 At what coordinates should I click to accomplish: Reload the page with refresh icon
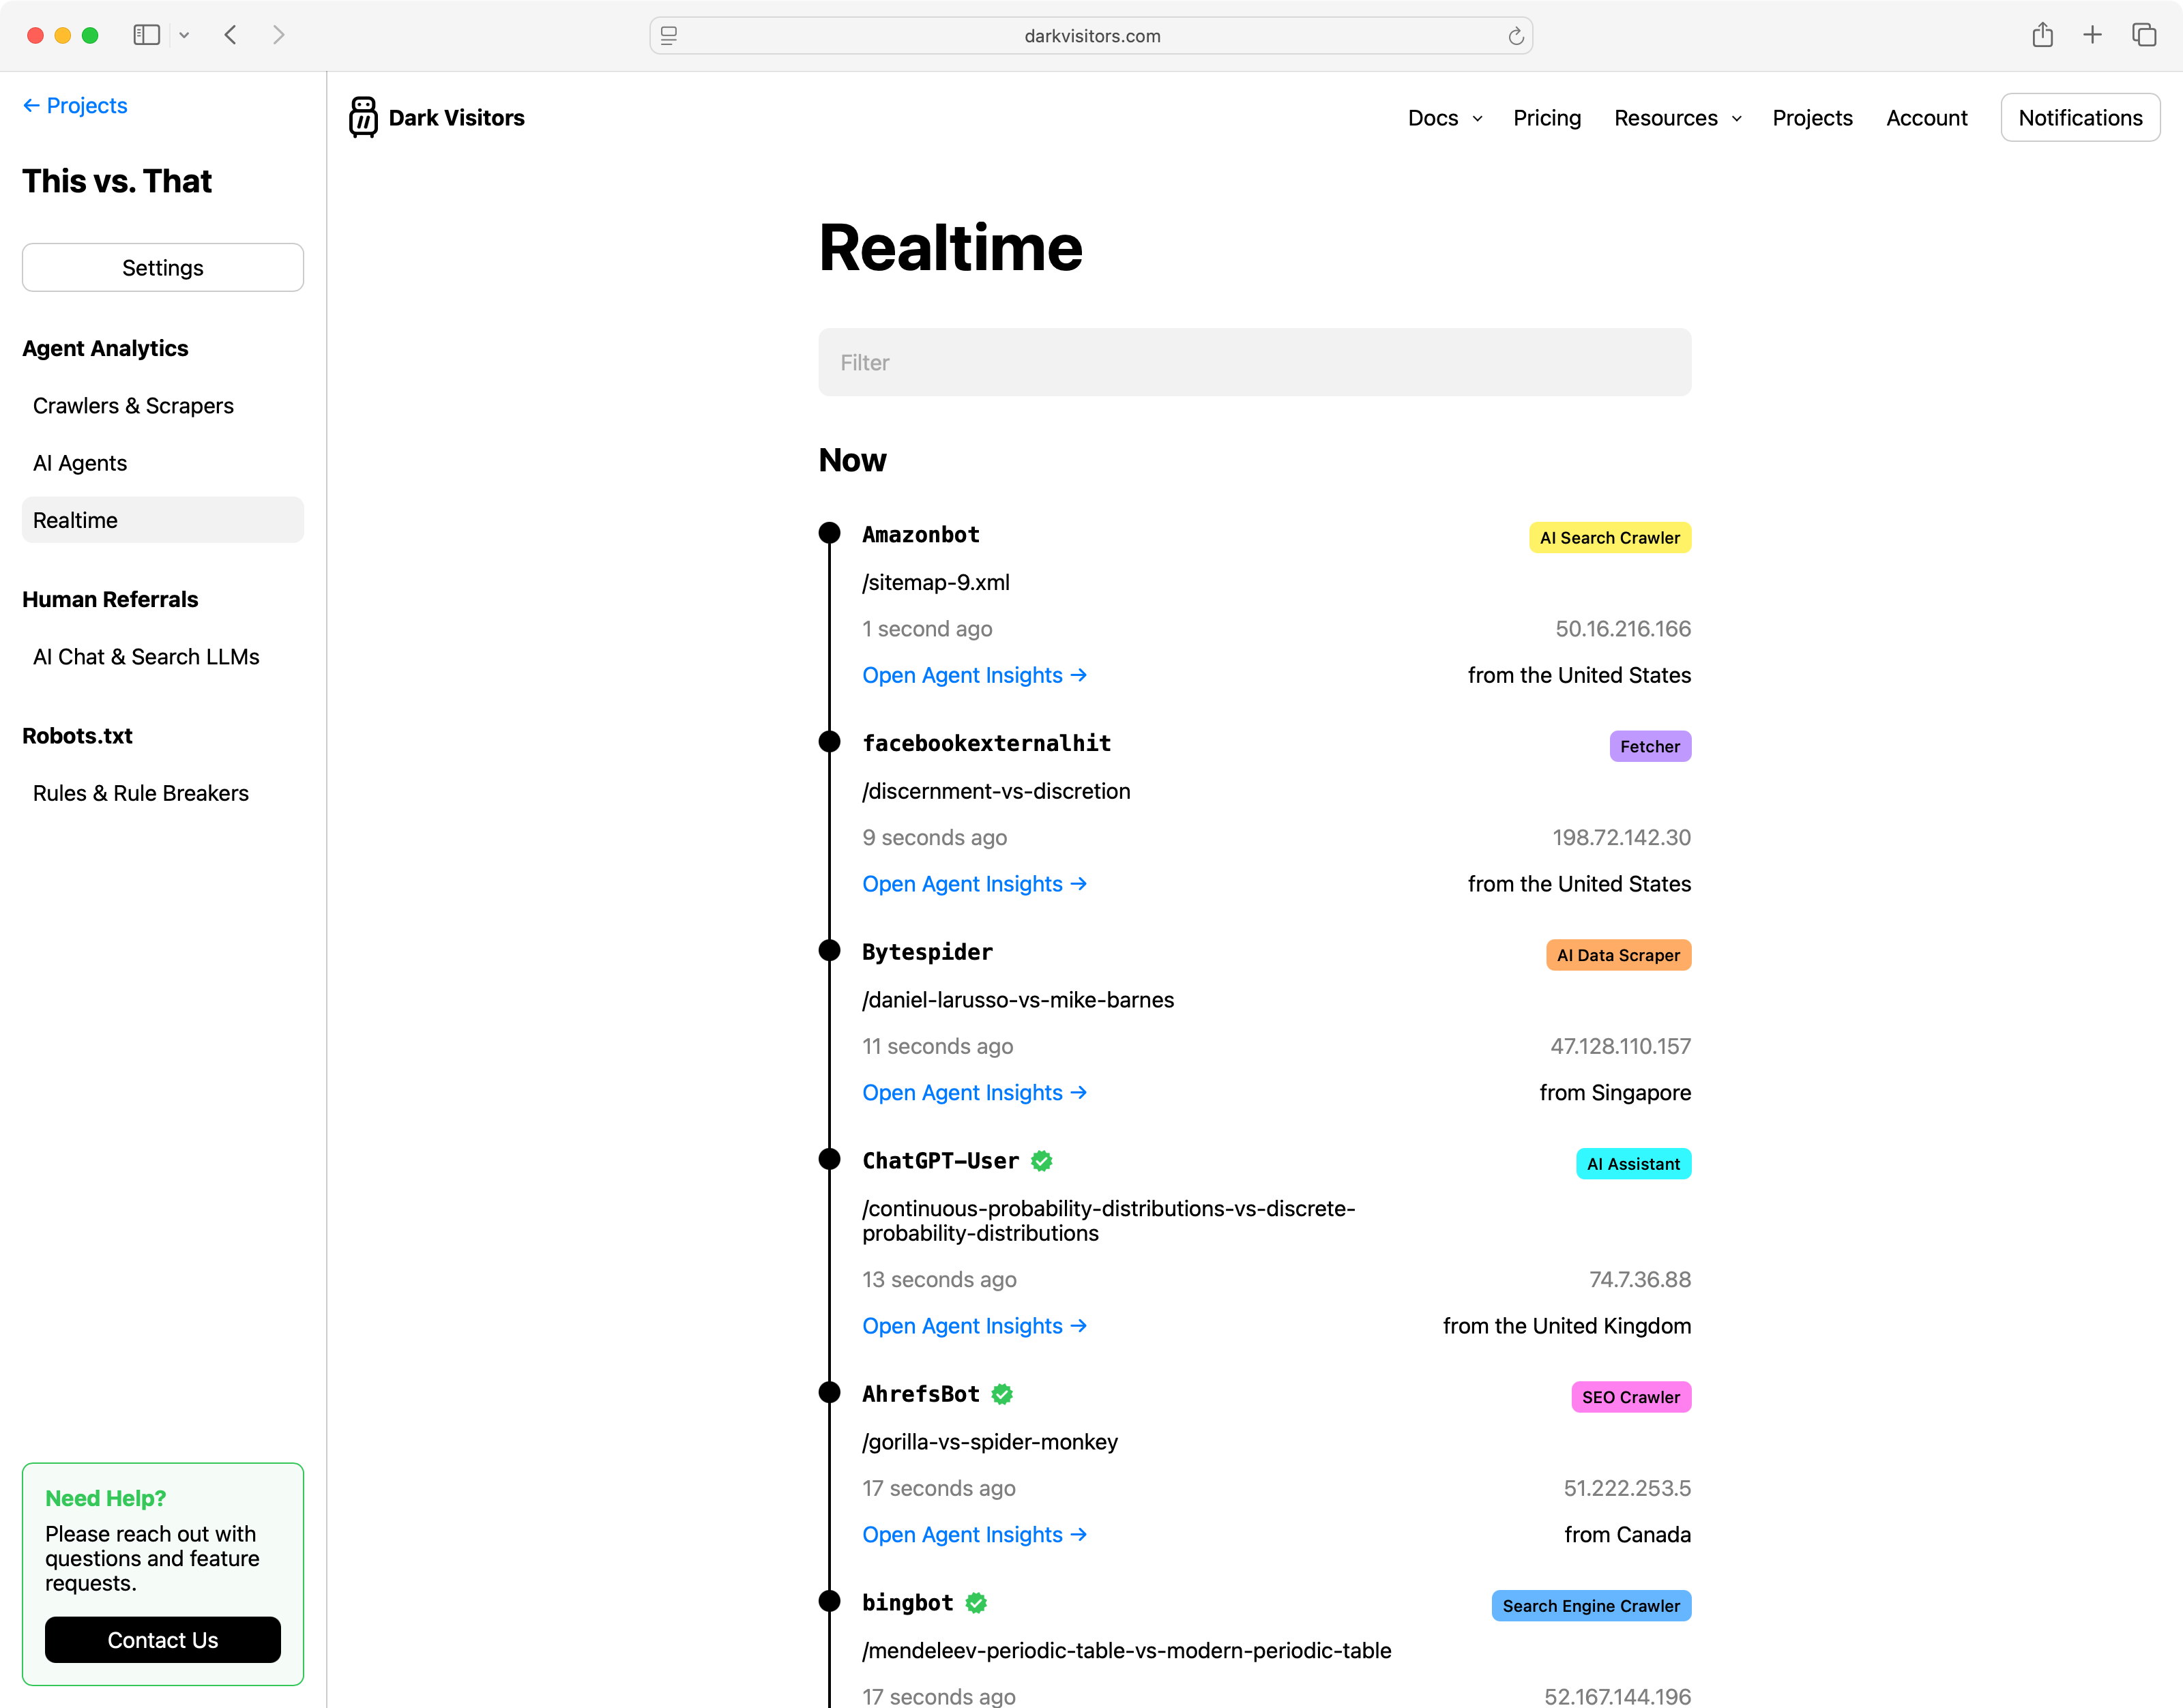pyautogui.click(x=1515, y=36)
